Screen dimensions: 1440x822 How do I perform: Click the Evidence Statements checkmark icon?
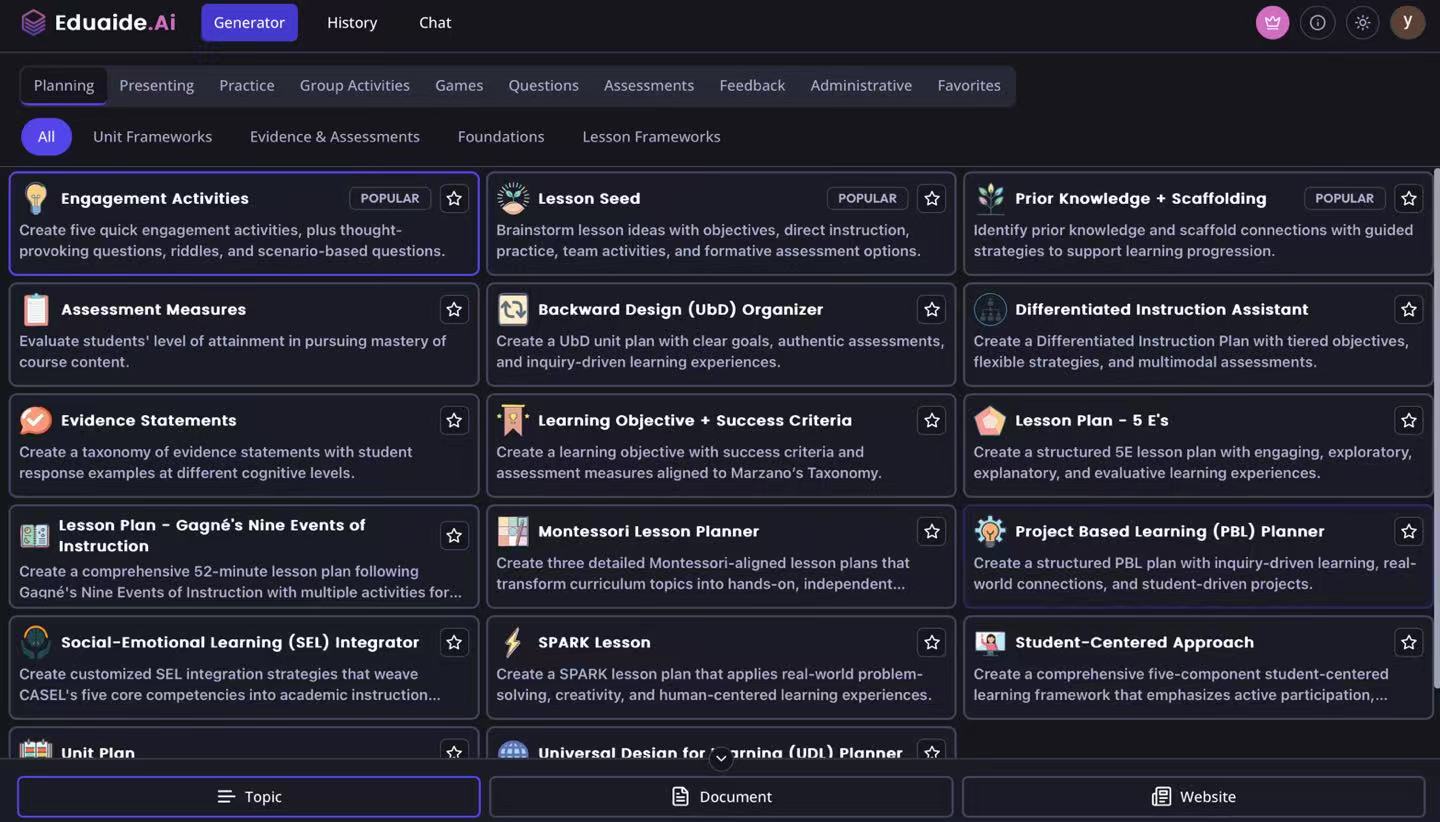point(36,420)
